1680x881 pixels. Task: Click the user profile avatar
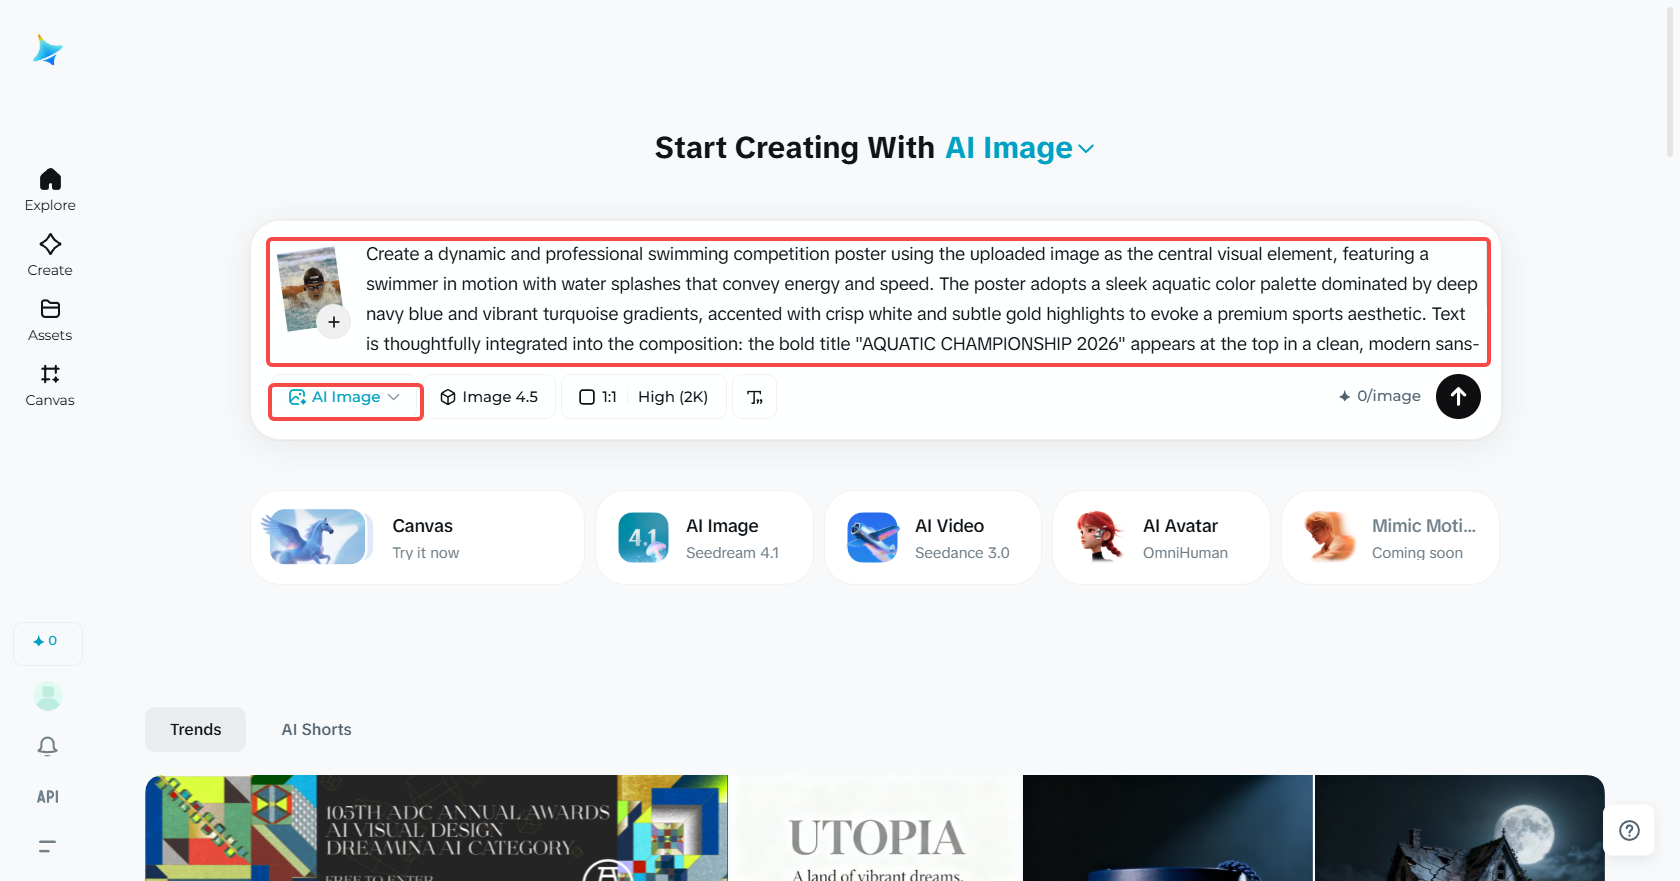pos(48,696)
